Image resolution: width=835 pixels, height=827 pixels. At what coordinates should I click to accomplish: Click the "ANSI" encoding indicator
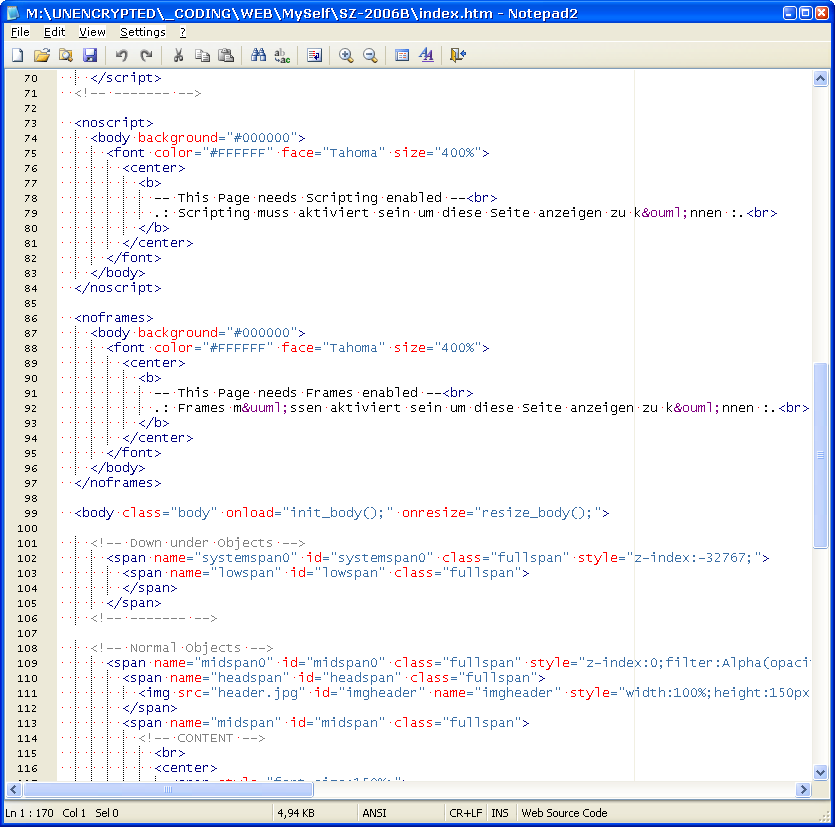374,813
